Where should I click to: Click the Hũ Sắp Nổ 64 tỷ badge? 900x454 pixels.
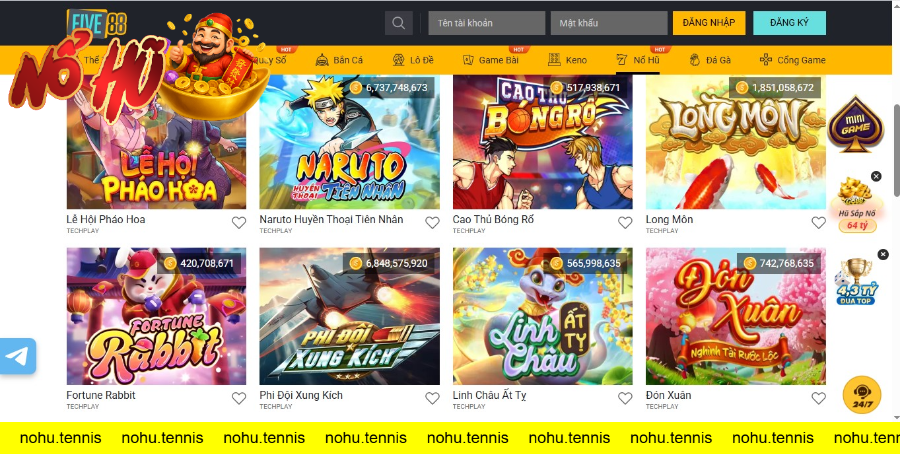point(856,205)
